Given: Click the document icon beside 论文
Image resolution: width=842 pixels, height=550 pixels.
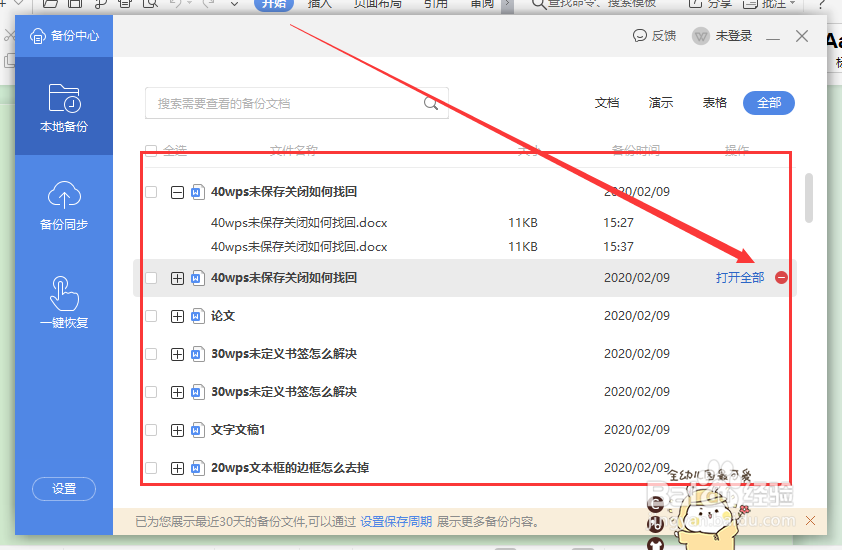Looking at the screenshot, I should (x=198, y=316).
